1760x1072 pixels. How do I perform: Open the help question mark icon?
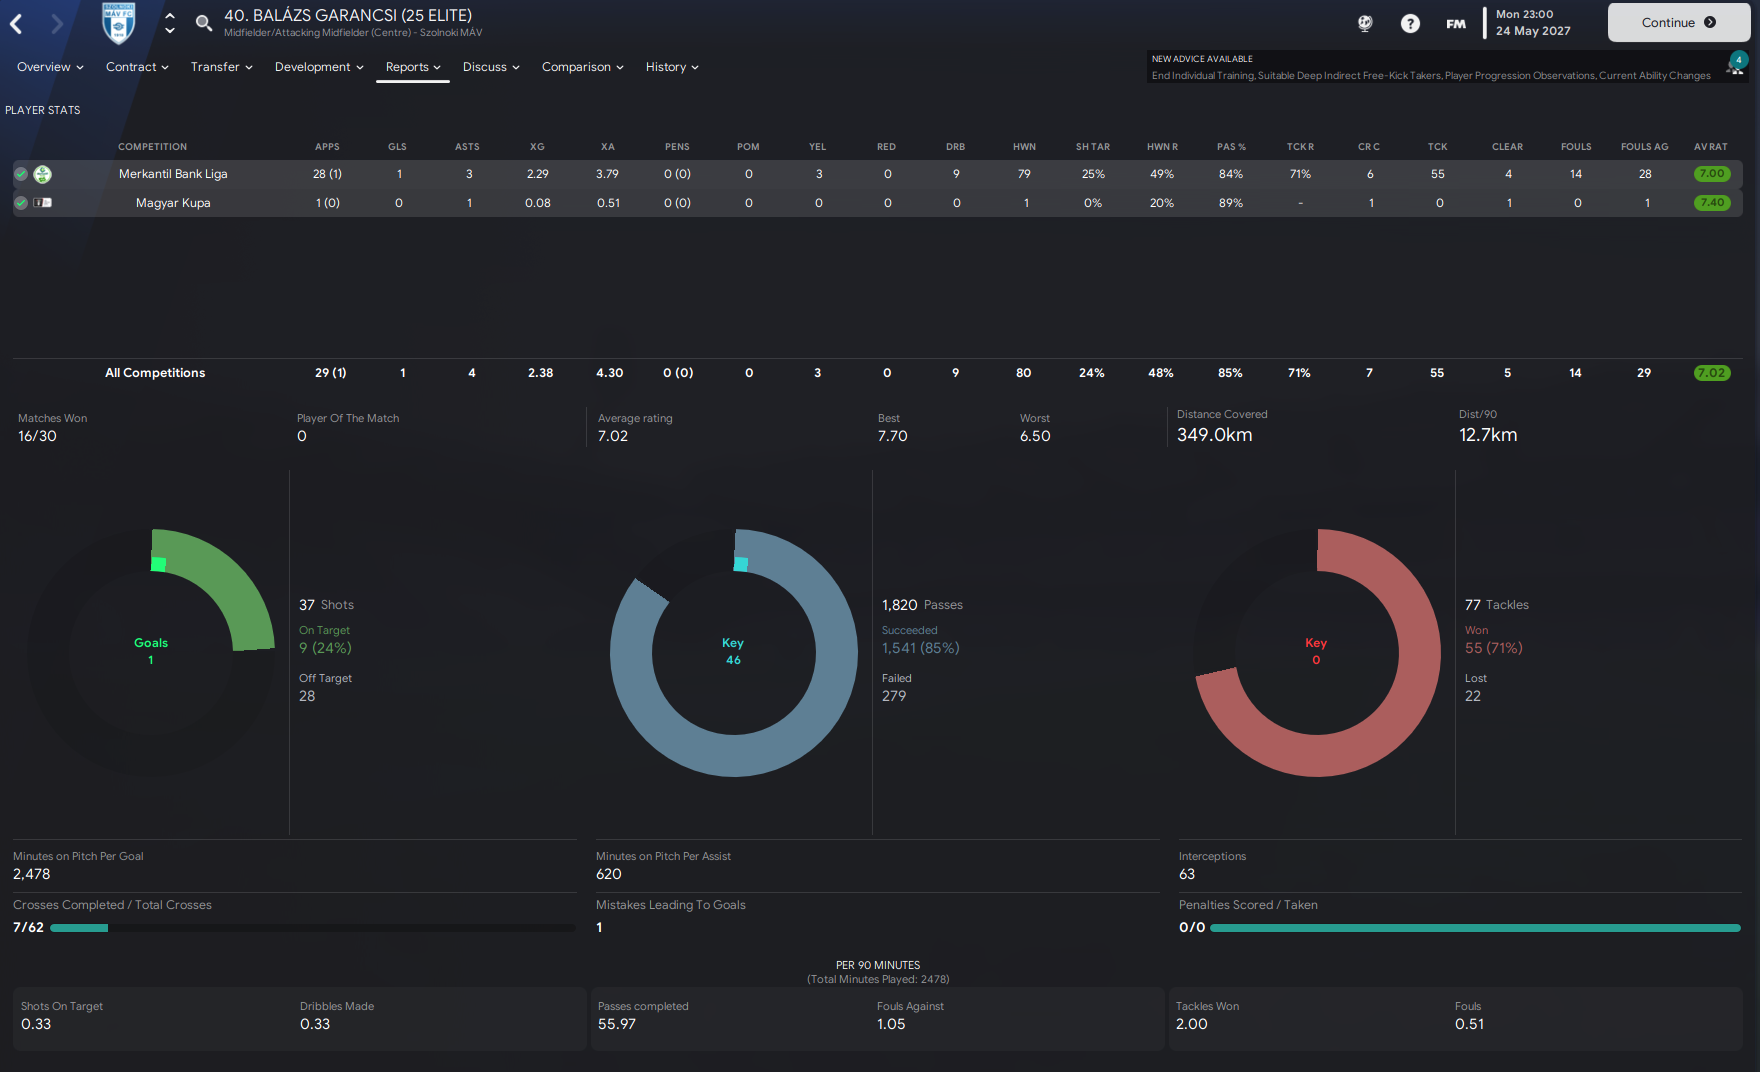[1410, 23]
